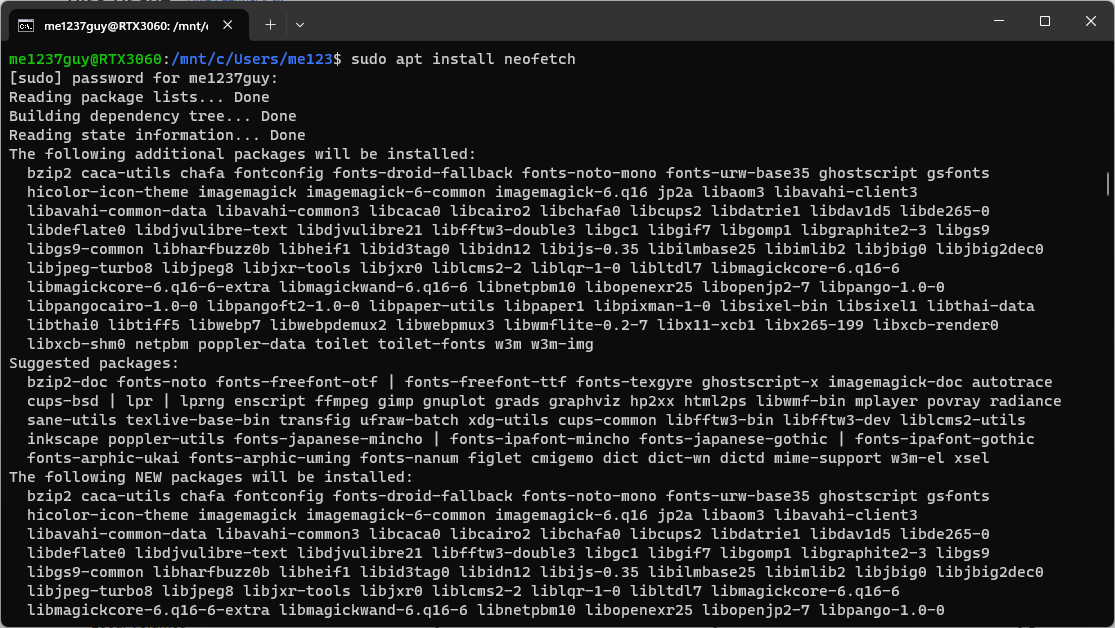Minimize the terminal window
The width and height of the screenshot is (1115, 628).
click(998, 21)
